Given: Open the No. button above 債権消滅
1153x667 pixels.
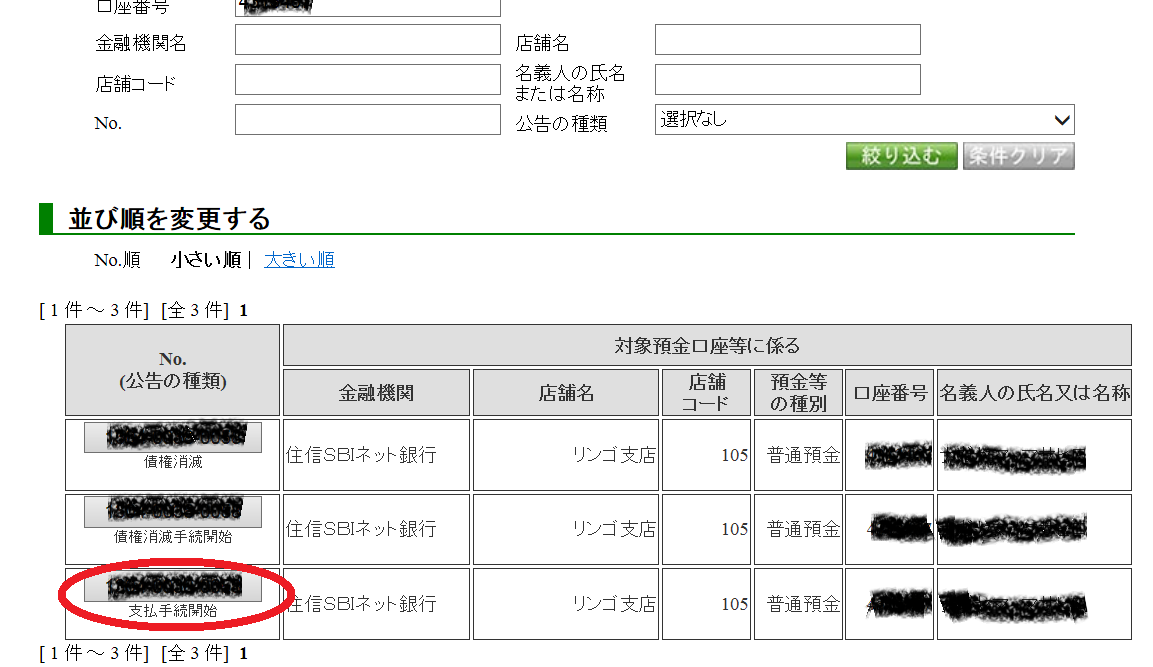Looking at the screenshot, I should coord(172,437).
